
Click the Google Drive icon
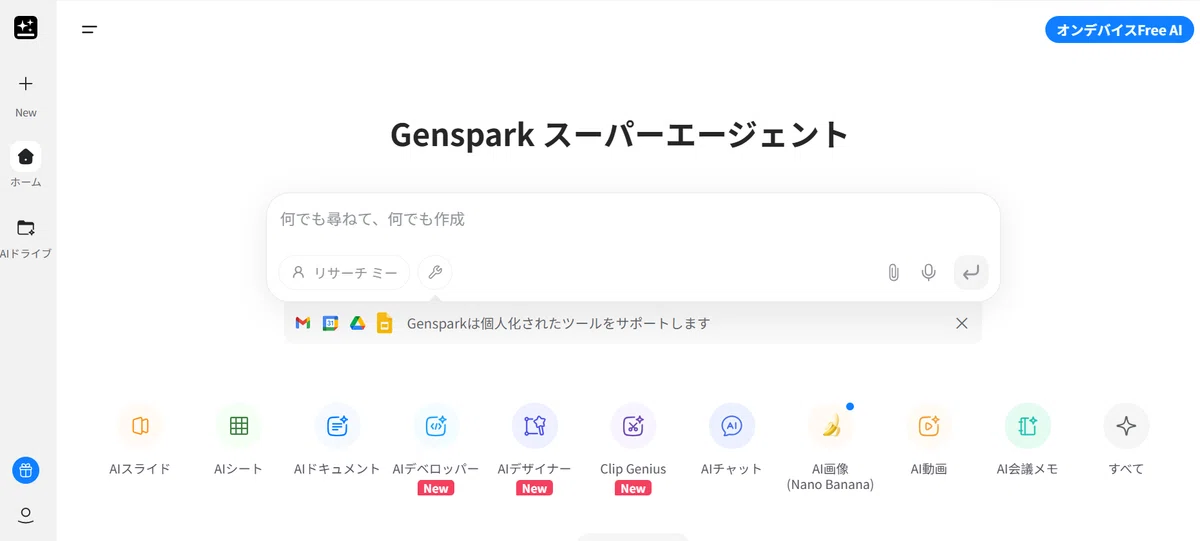click(x=357, y=323)
